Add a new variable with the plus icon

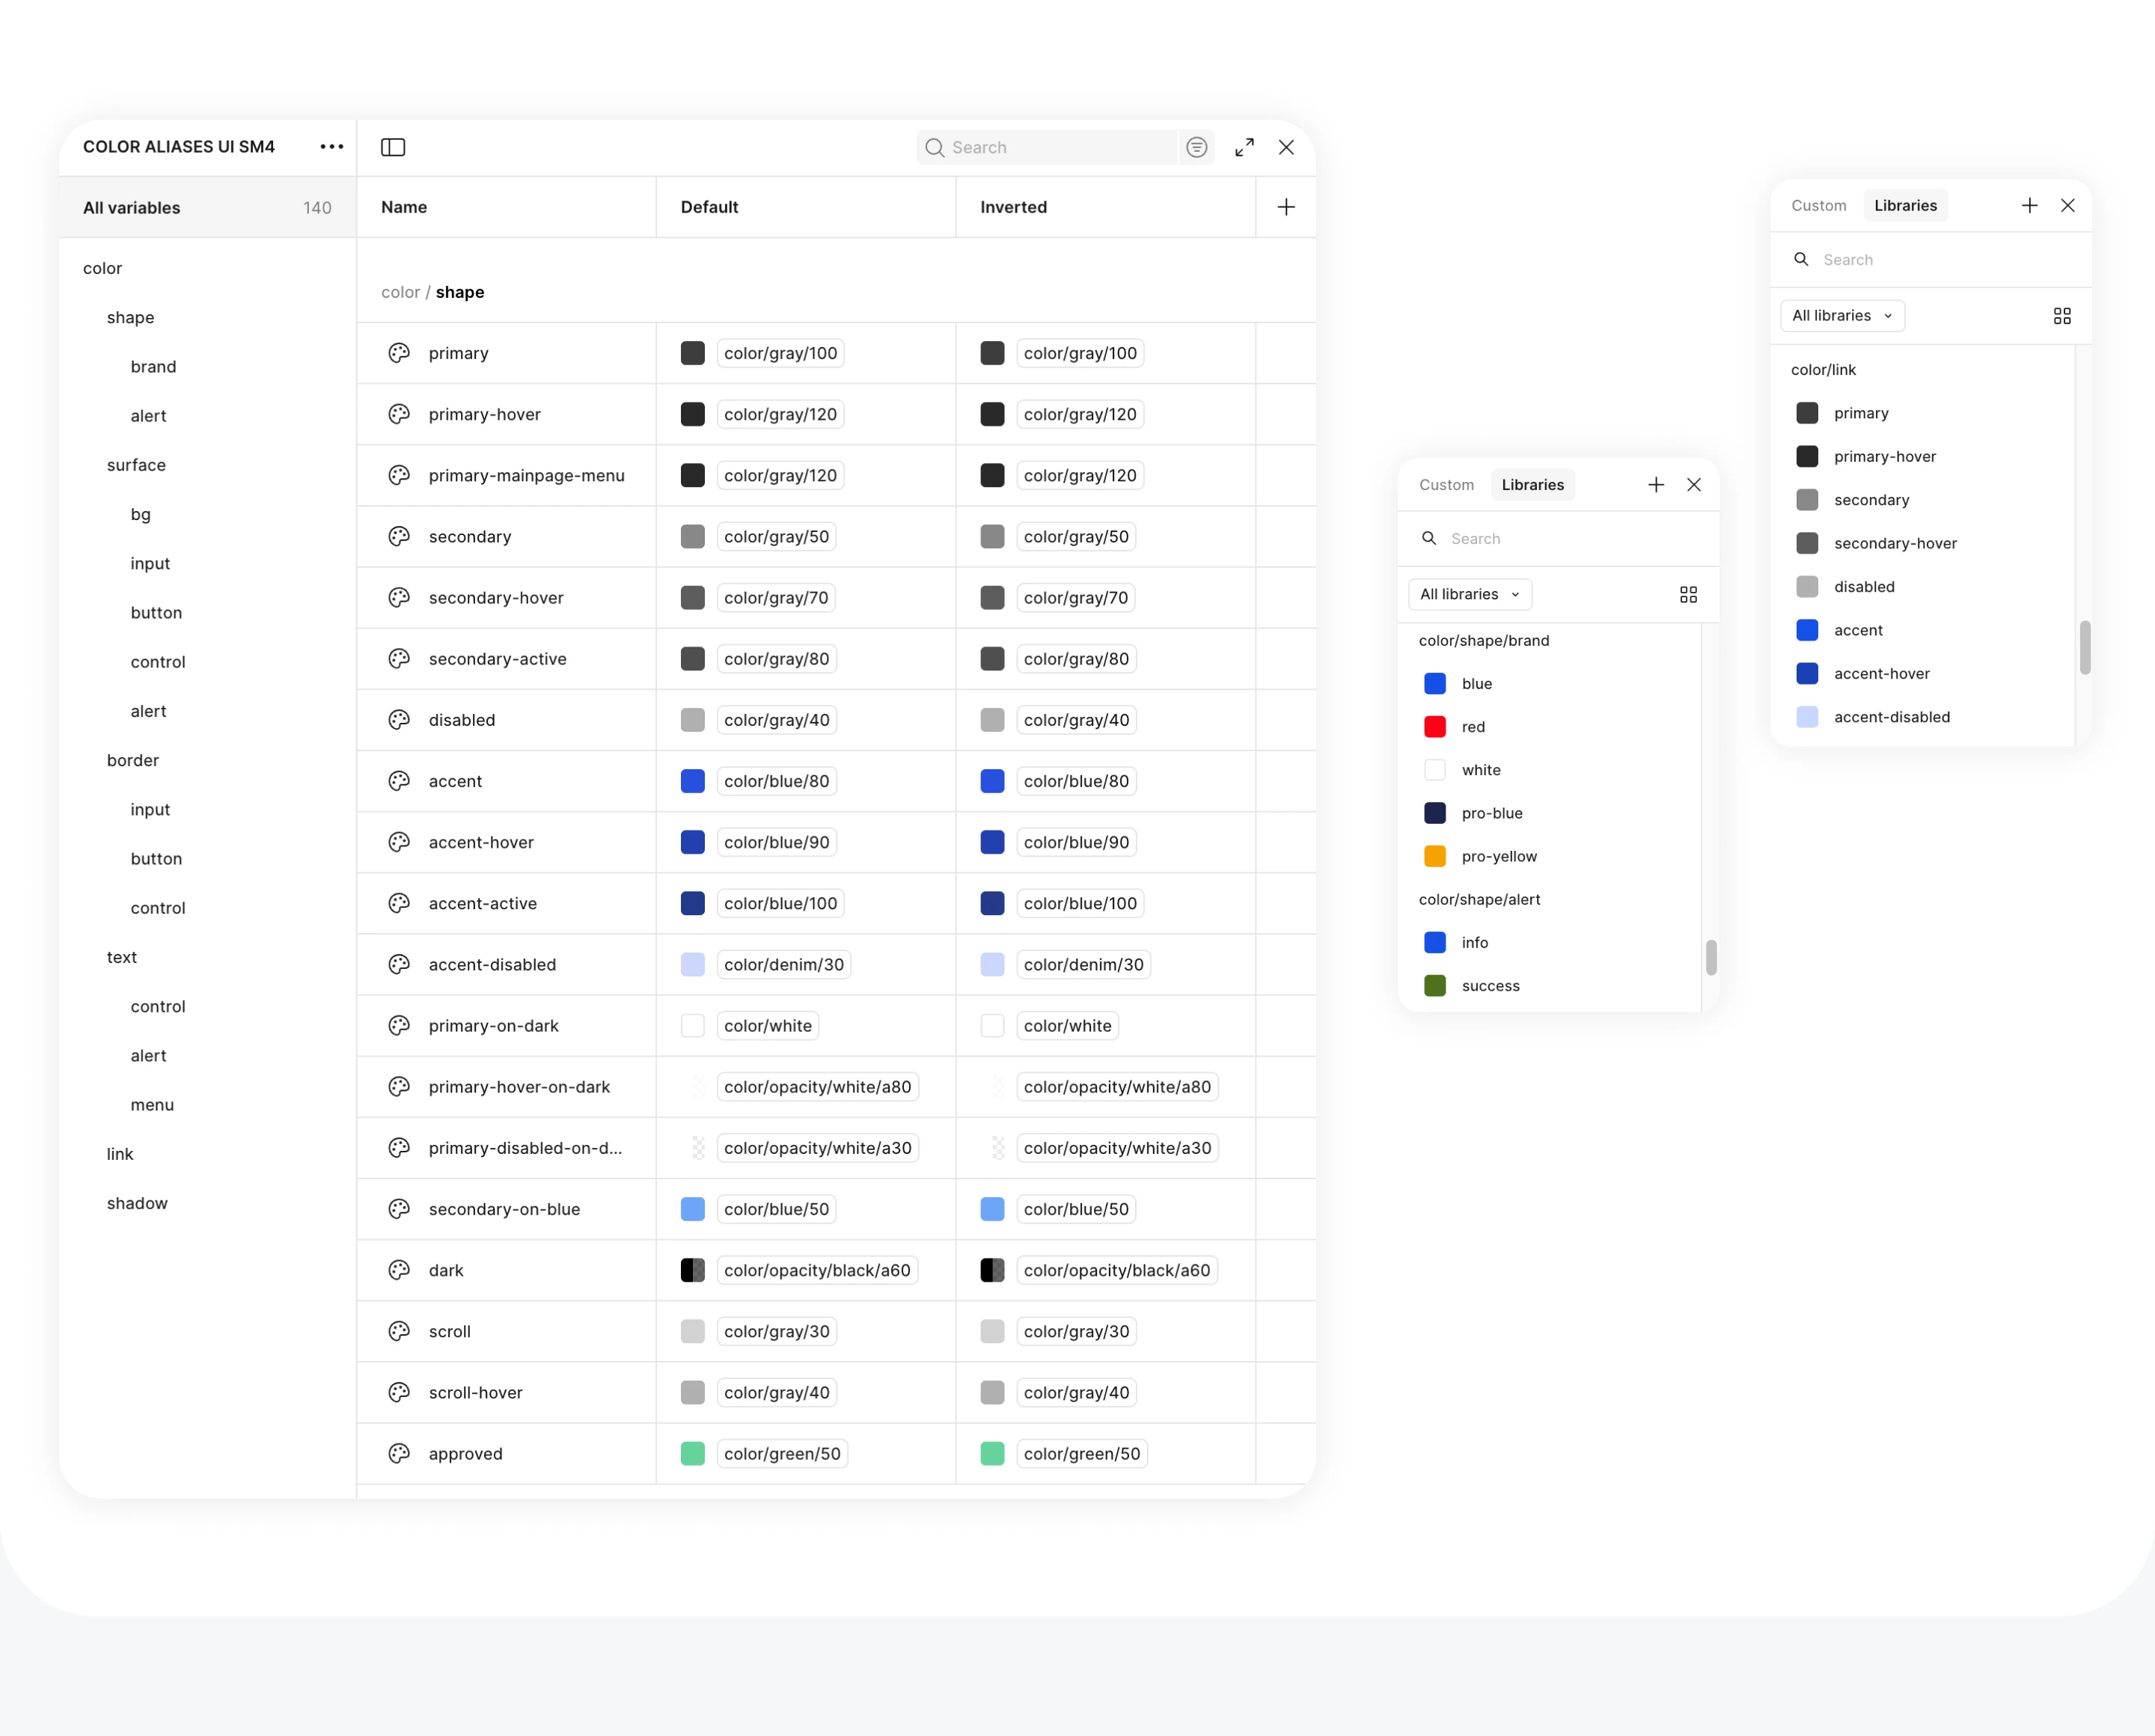coord(1286,207)
